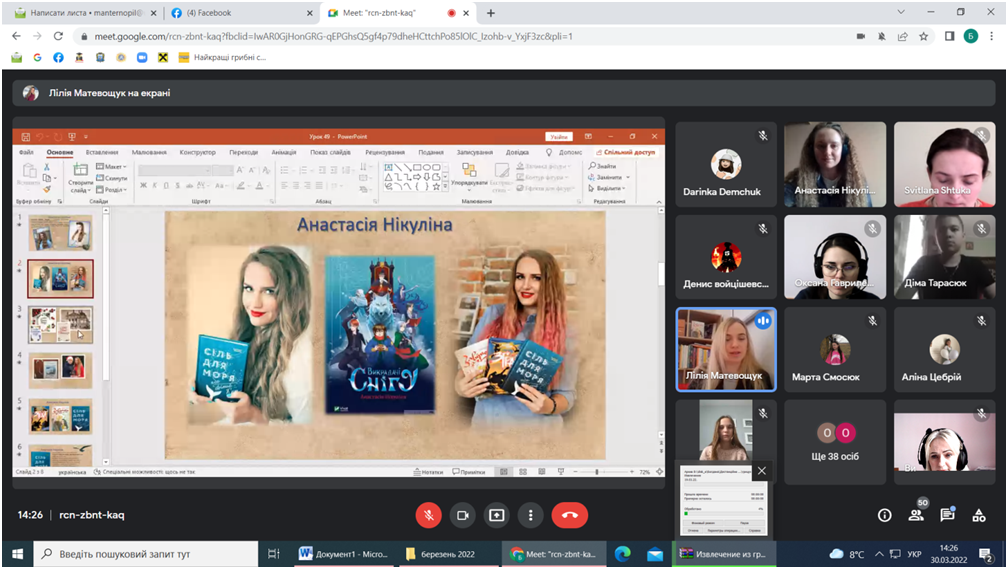Image resolution: width=1008 pixels, height=569 pixels.
Task: Open Windows Start menu
Action: 17,554
